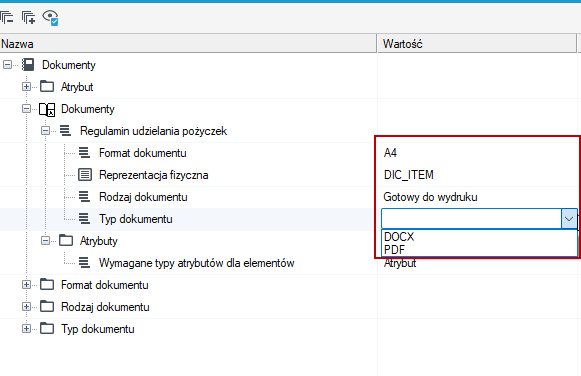This screenshot has width=581, height=376.
Task: Expand the Typ dokumentu folder
Action: click(x=26, y=329)
